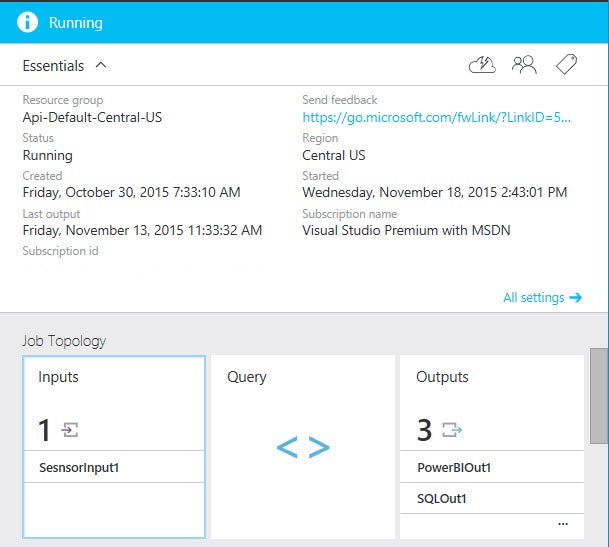Select SQLOut1 output entry
Screen dimensions: 609x547
(442, 498)
